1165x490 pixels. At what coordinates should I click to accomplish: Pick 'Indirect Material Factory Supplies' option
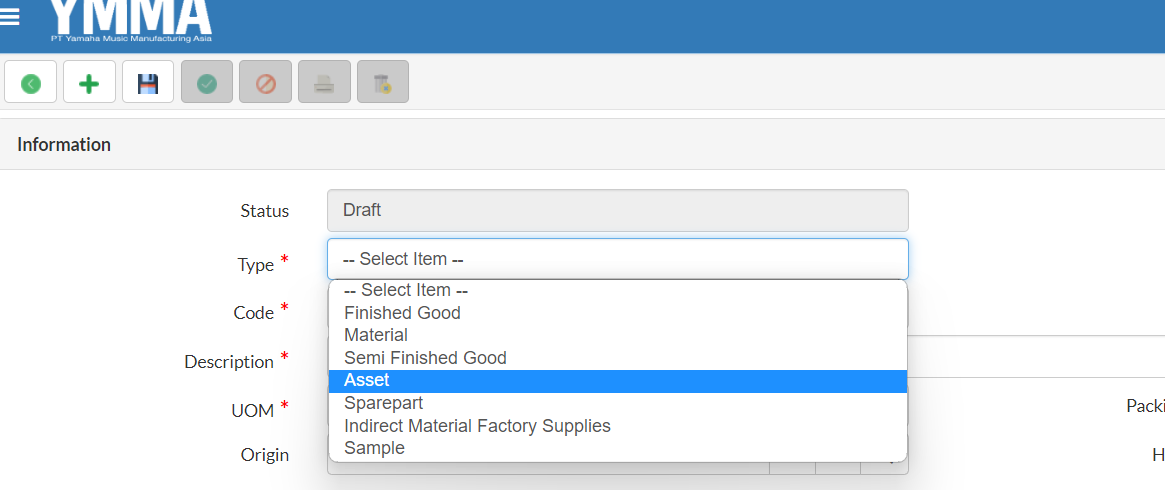(477, 426)
